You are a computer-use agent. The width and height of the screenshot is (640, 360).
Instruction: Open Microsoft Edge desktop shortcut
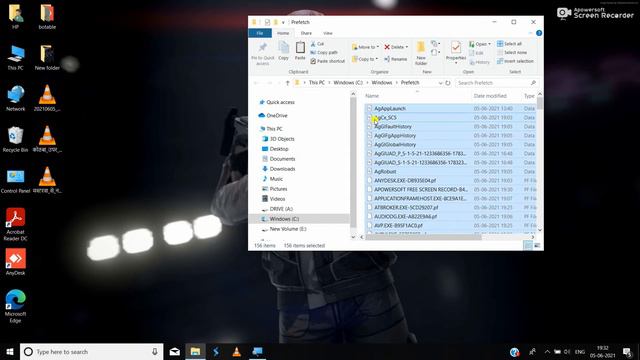[x=16, y=306]
